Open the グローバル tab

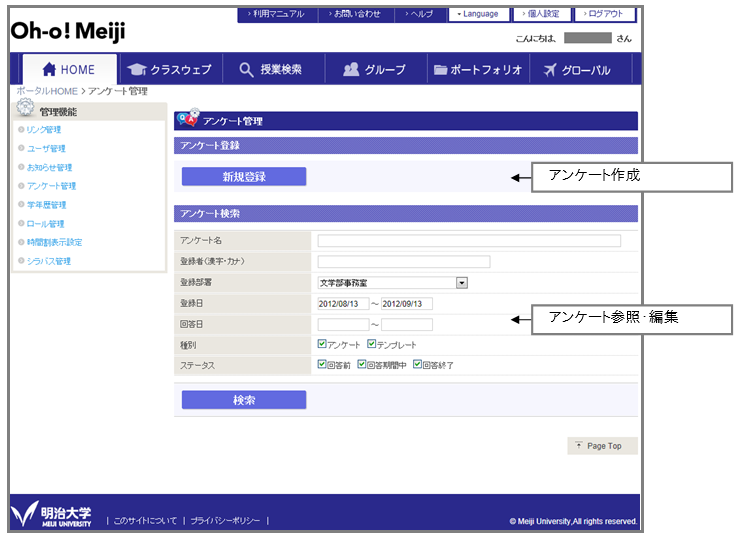click(x=581, y=69)
